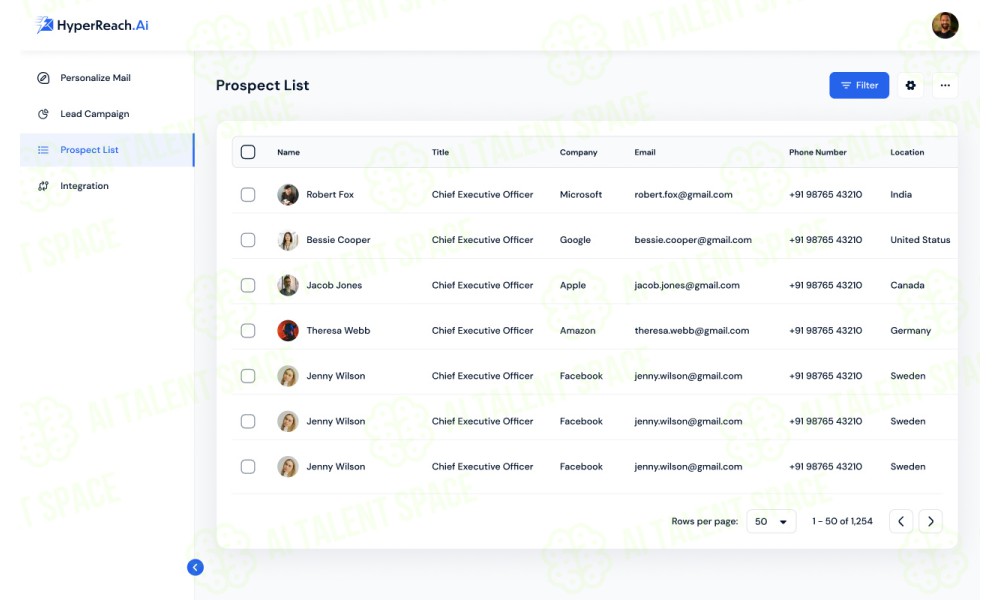Click the India location cell
This screenshot has height=600, width=1000.
click(x=901, y=194)
